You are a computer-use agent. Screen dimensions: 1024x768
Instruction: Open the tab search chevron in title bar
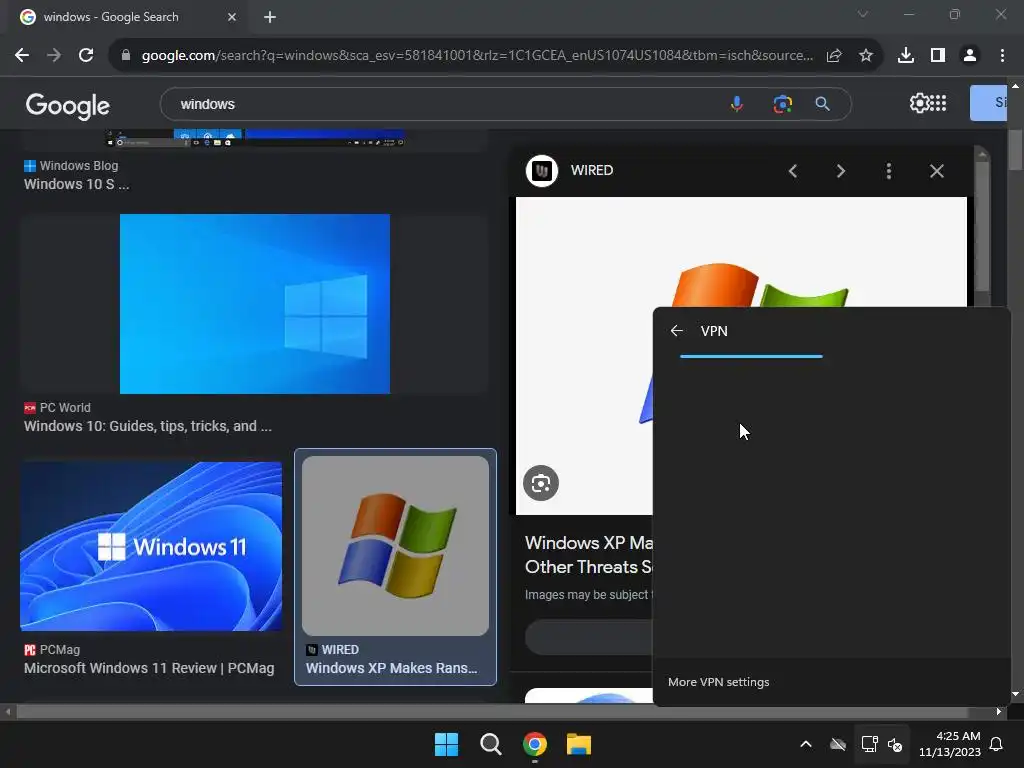[863, 14]
